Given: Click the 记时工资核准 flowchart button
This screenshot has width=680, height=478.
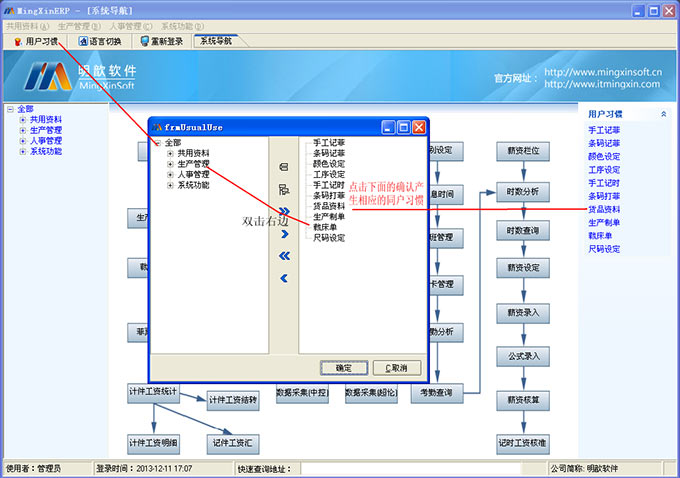Looking at the screenshot, I should pyautogui.click(x=523, y=444).
